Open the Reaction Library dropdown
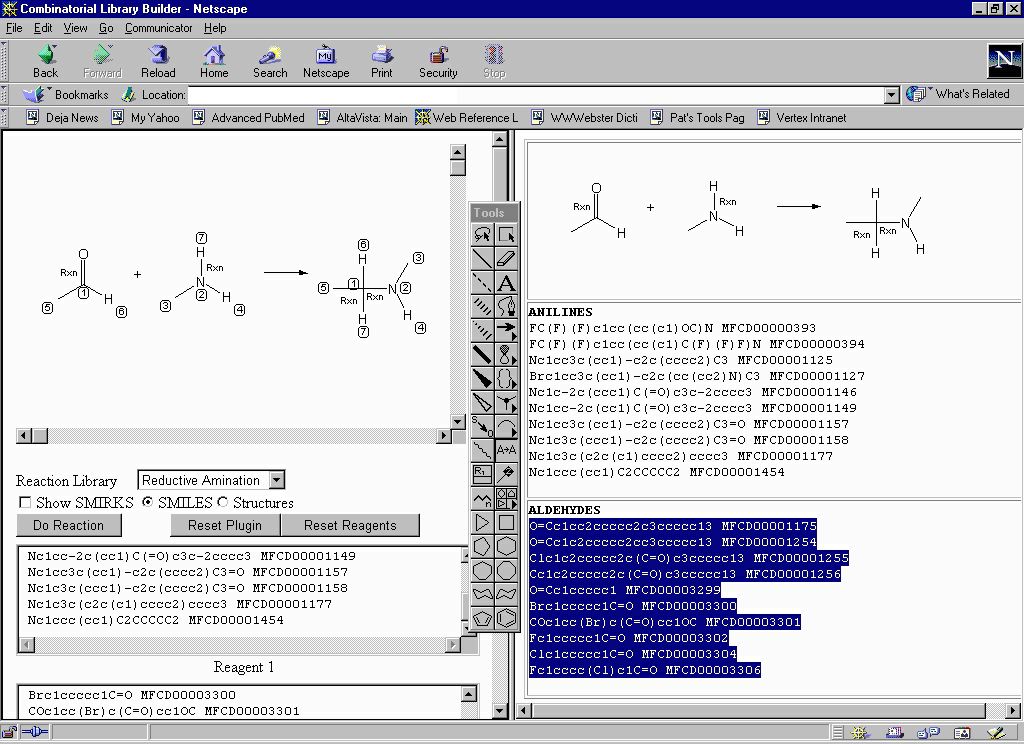Screen dimensions: 1024x744 point(277,480)
